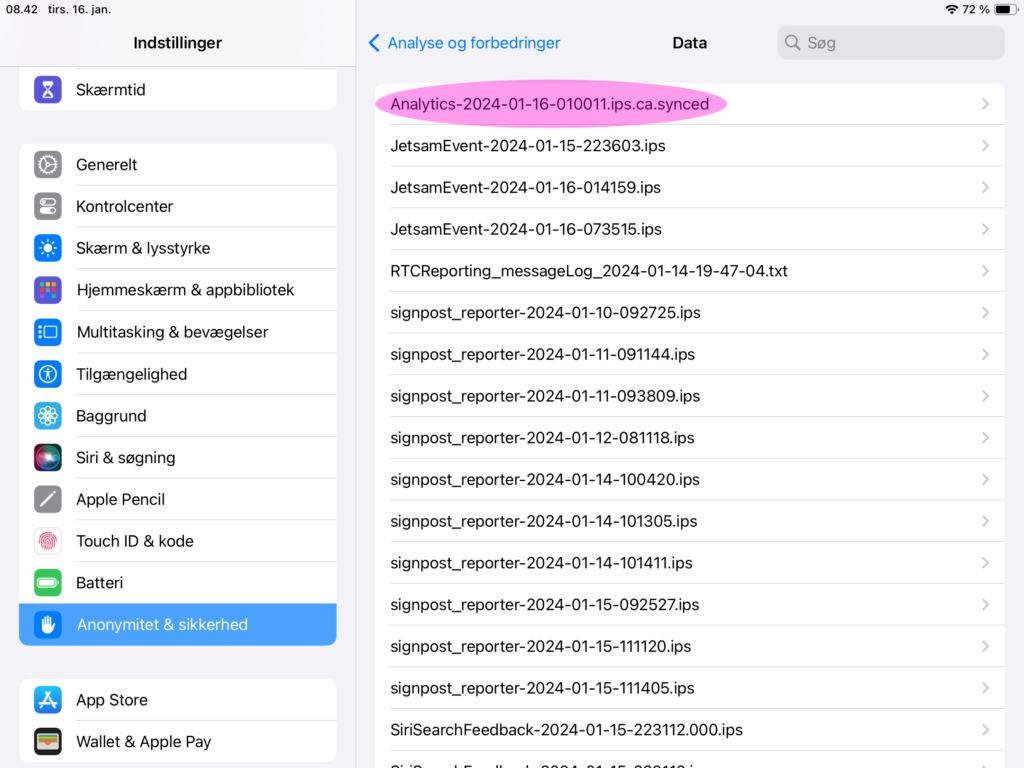This screenshot has width=1024, height=768.
Task: Expand signpost_reporter-2024-01-10-092725.ips chevron
Action: pos(985,313)
